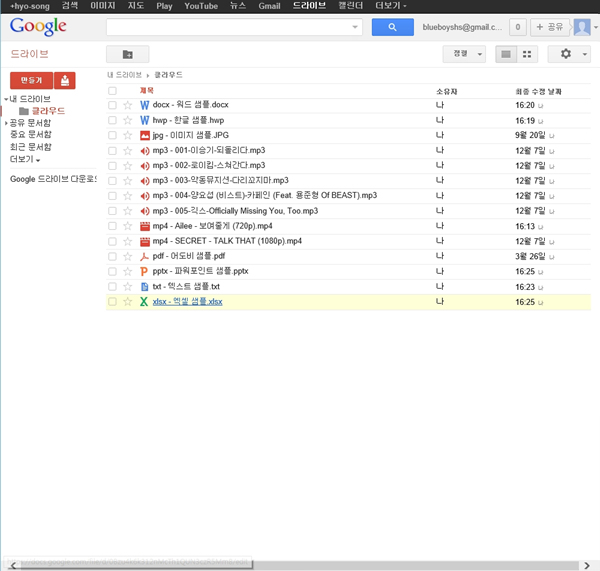Open the 엑셀 샘플.xlsx file link

(187, 301)
